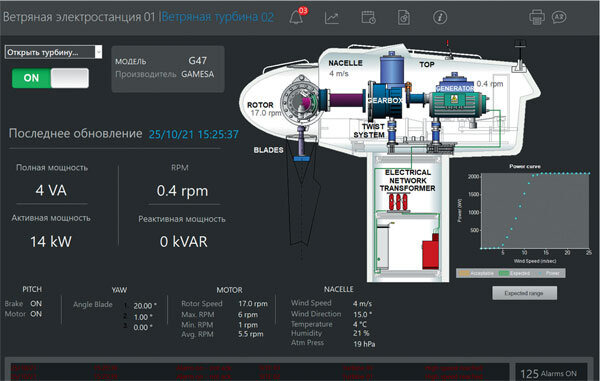Click the Atm Press '19 hPa' value
The image size is (600, 381).
tap(364, 344)
